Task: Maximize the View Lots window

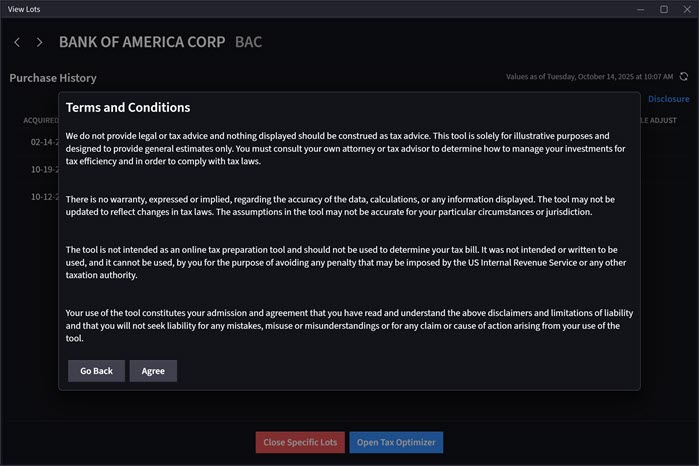Action: (x=663, y=9)
